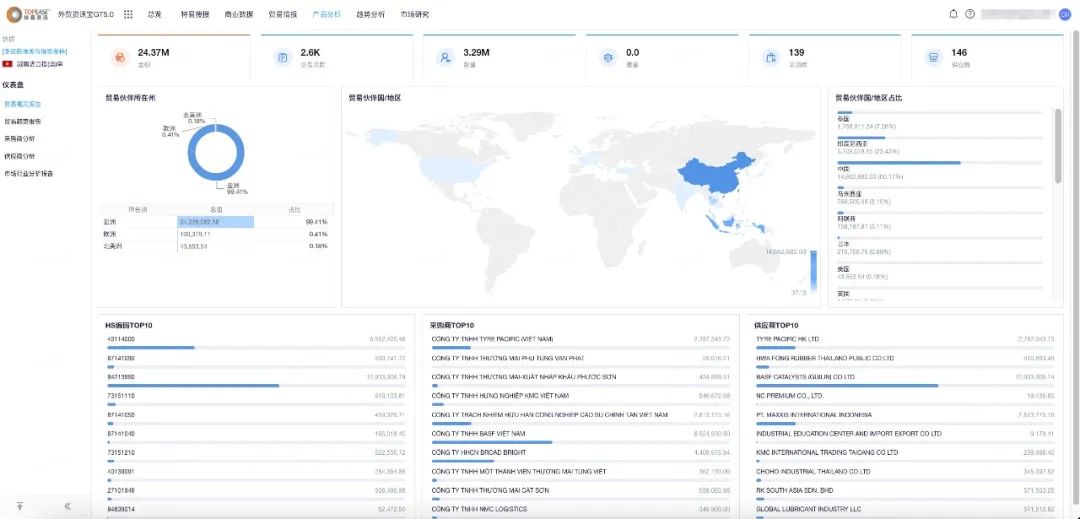
Task: Open the help question mark icon
Action: [970, 14]
